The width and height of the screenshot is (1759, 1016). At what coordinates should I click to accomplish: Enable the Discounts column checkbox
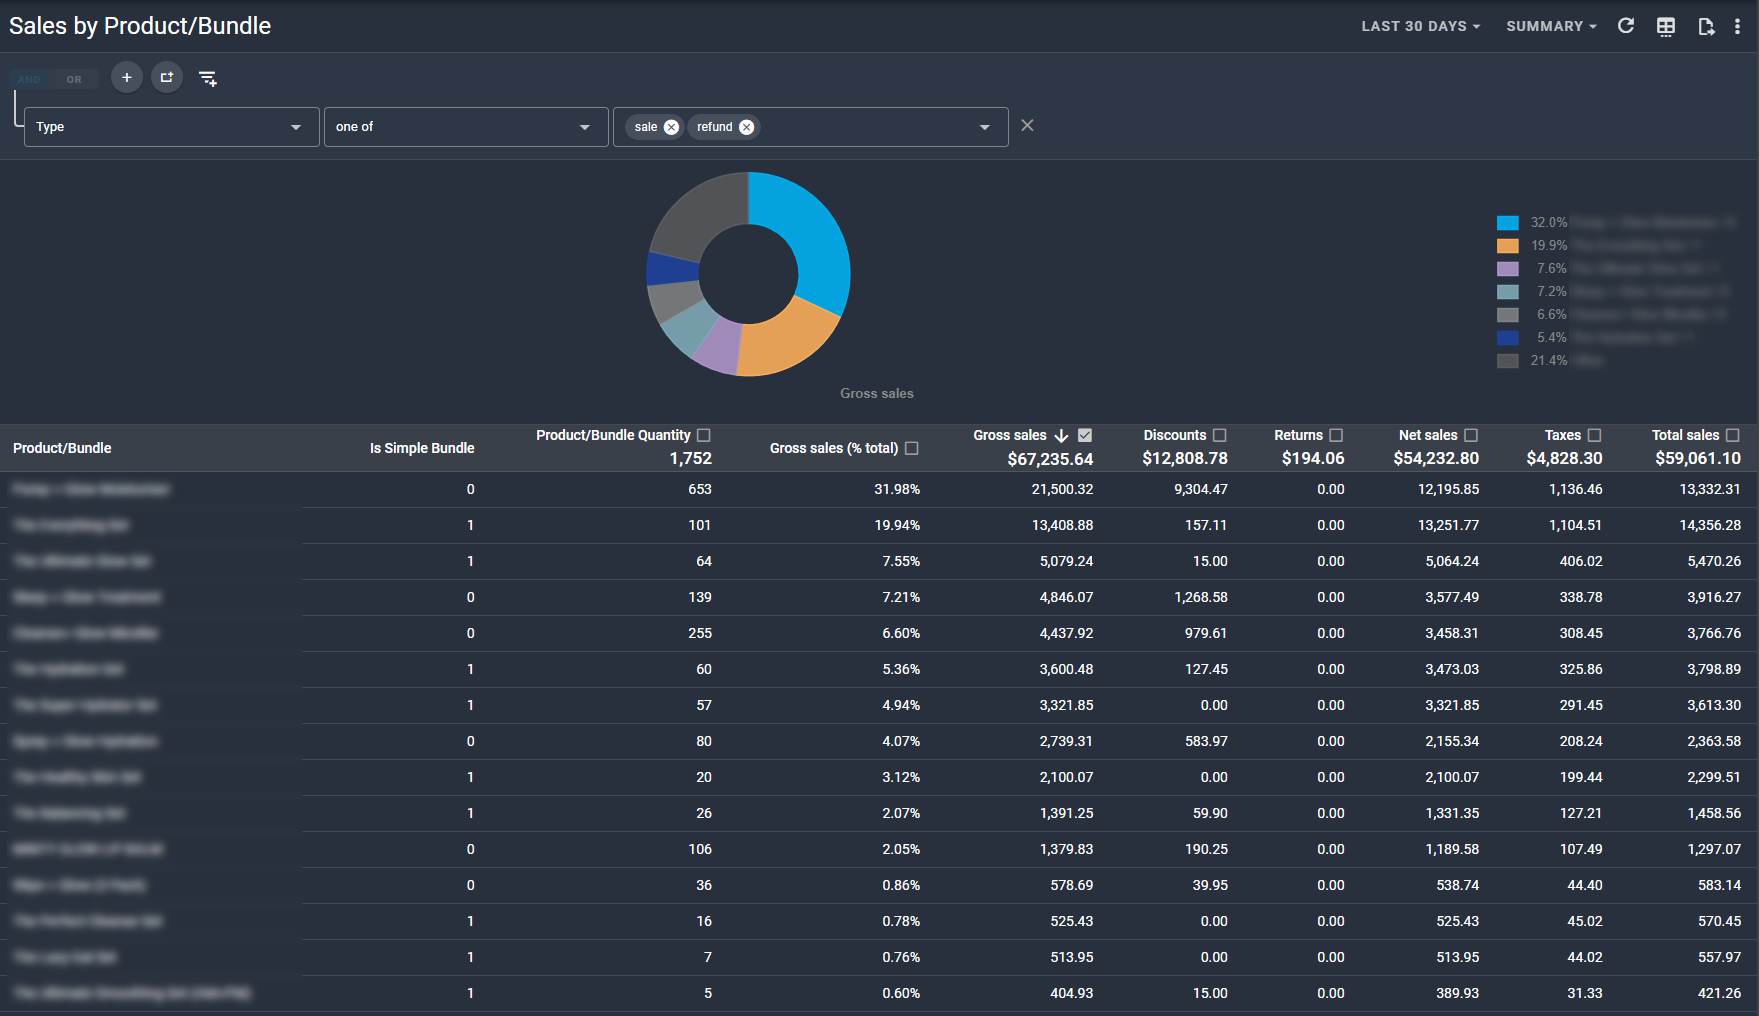click(1220, 435)
